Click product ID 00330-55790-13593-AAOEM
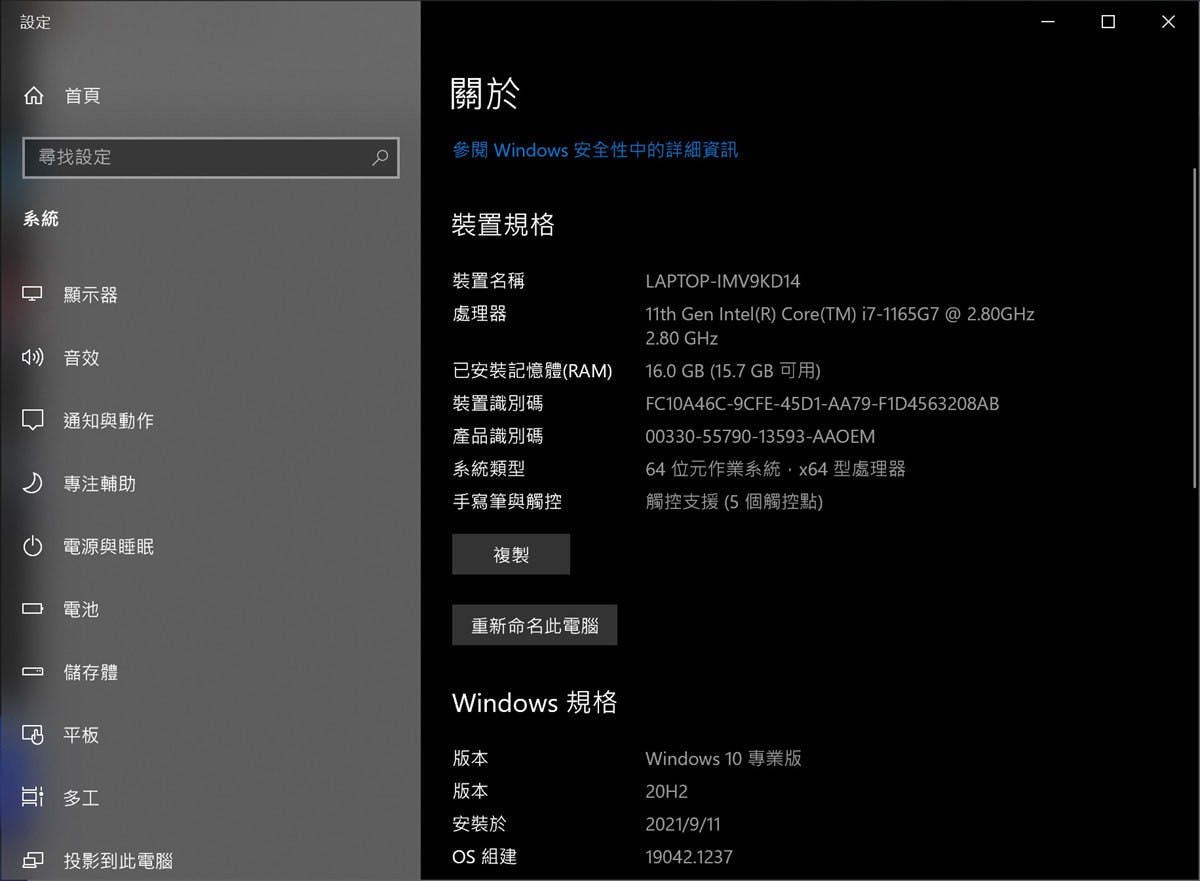1200x881 pixels. tap(760, 437)
